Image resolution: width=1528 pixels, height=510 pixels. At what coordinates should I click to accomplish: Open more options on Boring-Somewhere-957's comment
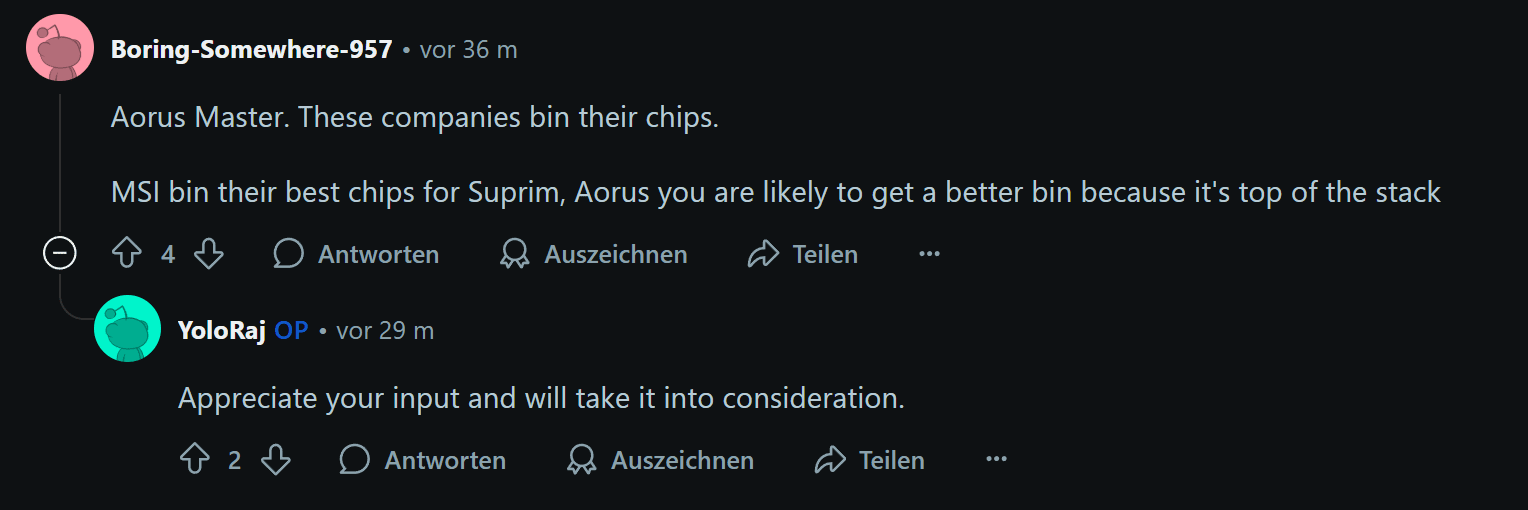click(929, 255)
